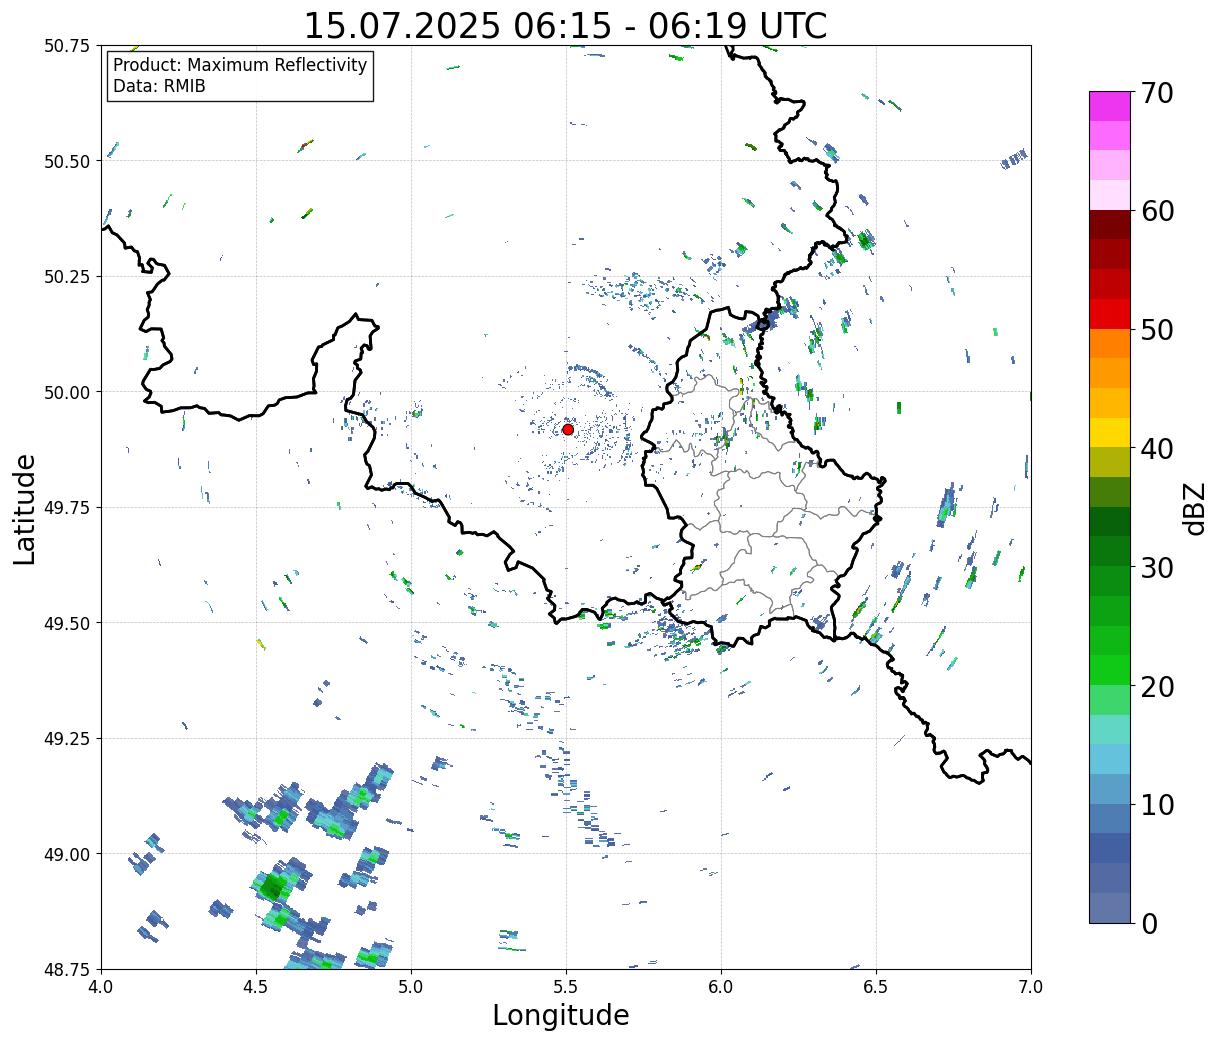Click the red radar location marker
Viewport: 1219px width, 1040px height.
(x=568, y=429)
